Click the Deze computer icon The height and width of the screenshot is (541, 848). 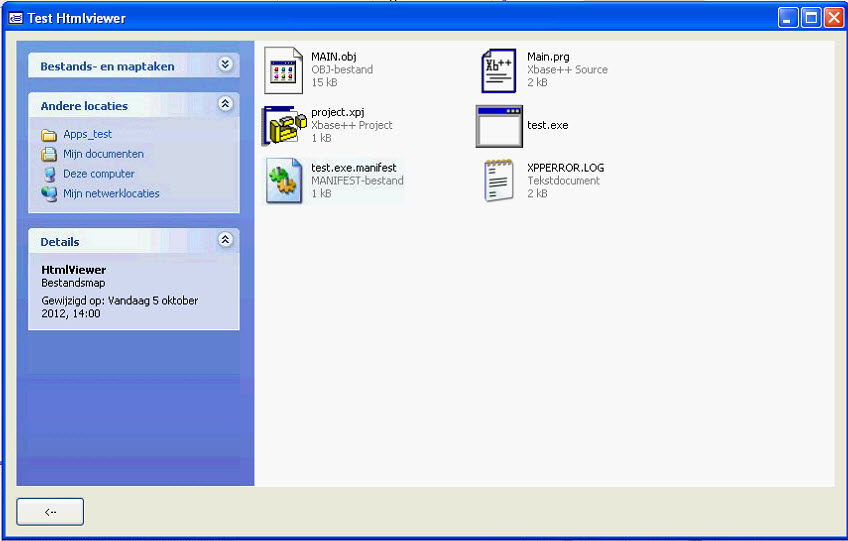(49, 174)
